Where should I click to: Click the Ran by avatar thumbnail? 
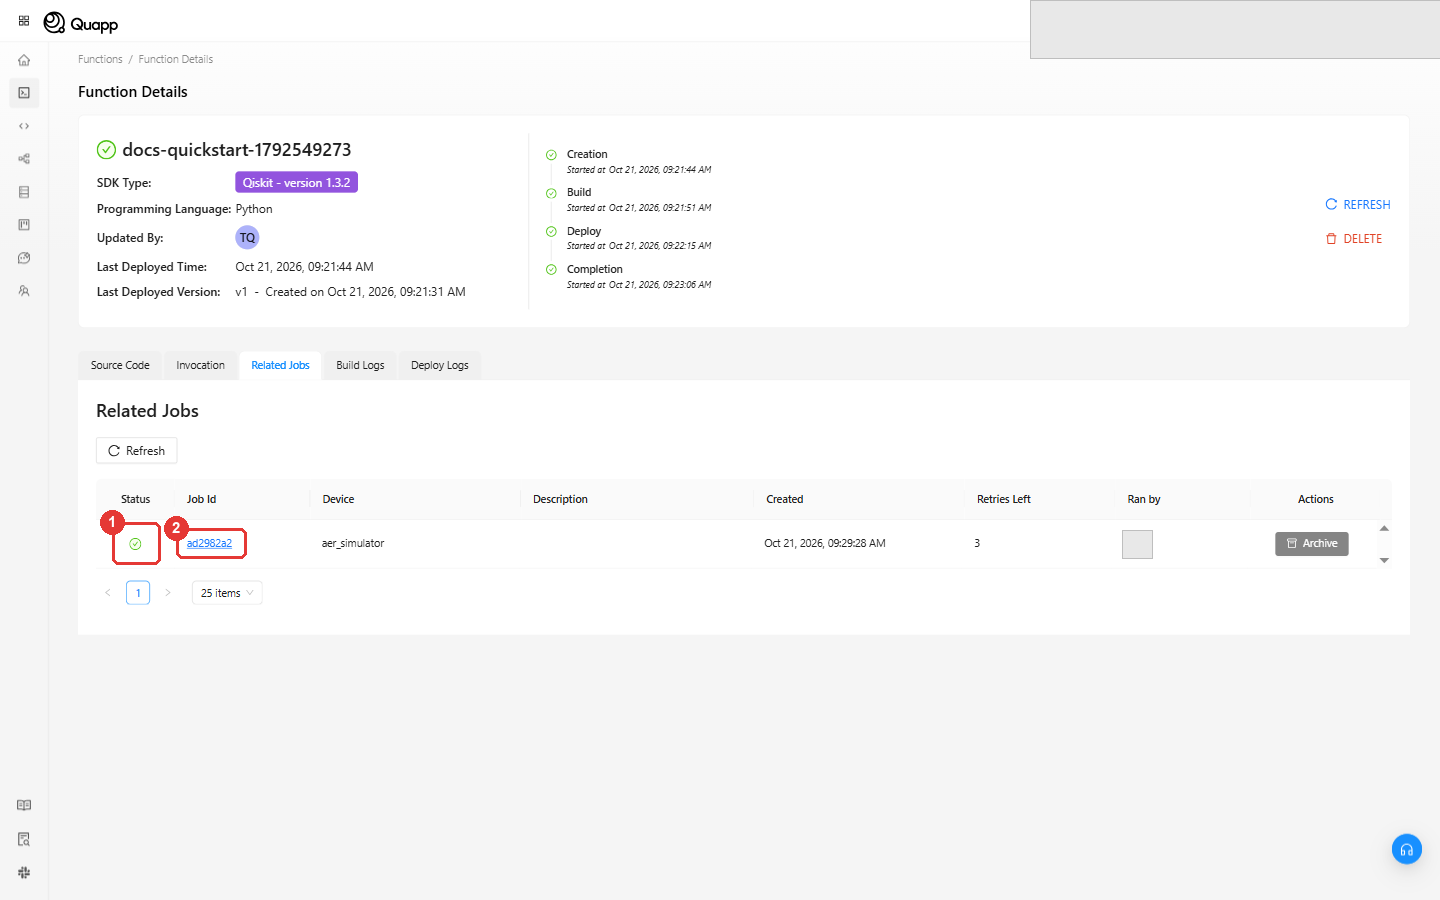coord(1137,544)
